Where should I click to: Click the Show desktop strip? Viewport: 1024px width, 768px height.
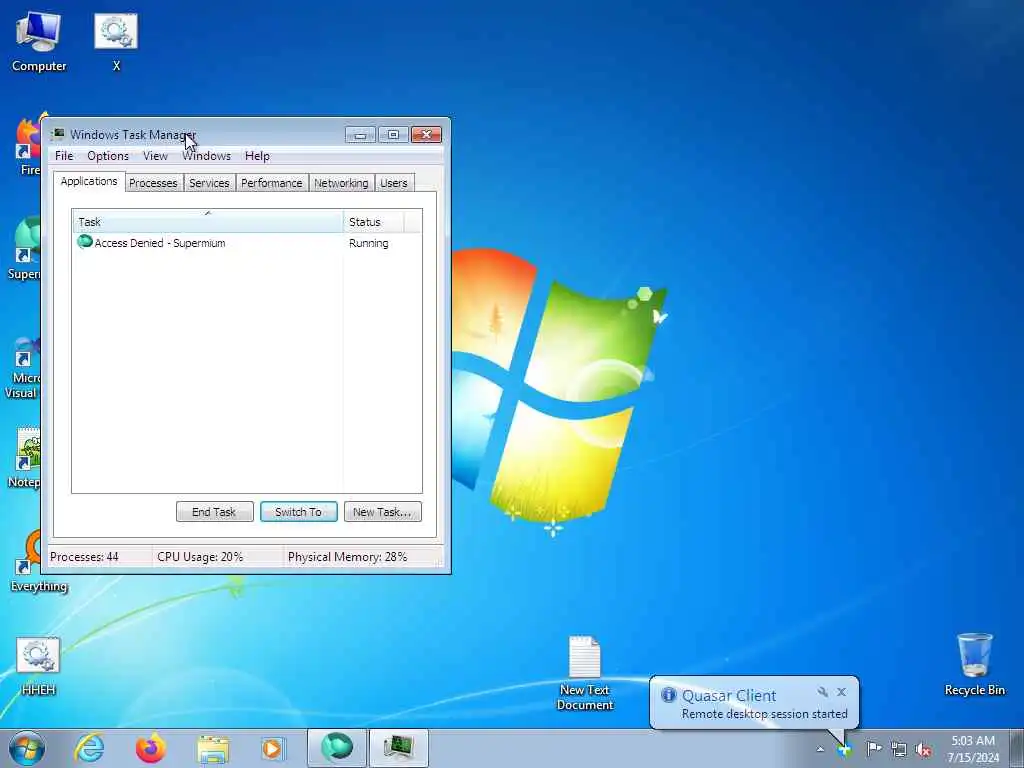(x=1017, y=748)
